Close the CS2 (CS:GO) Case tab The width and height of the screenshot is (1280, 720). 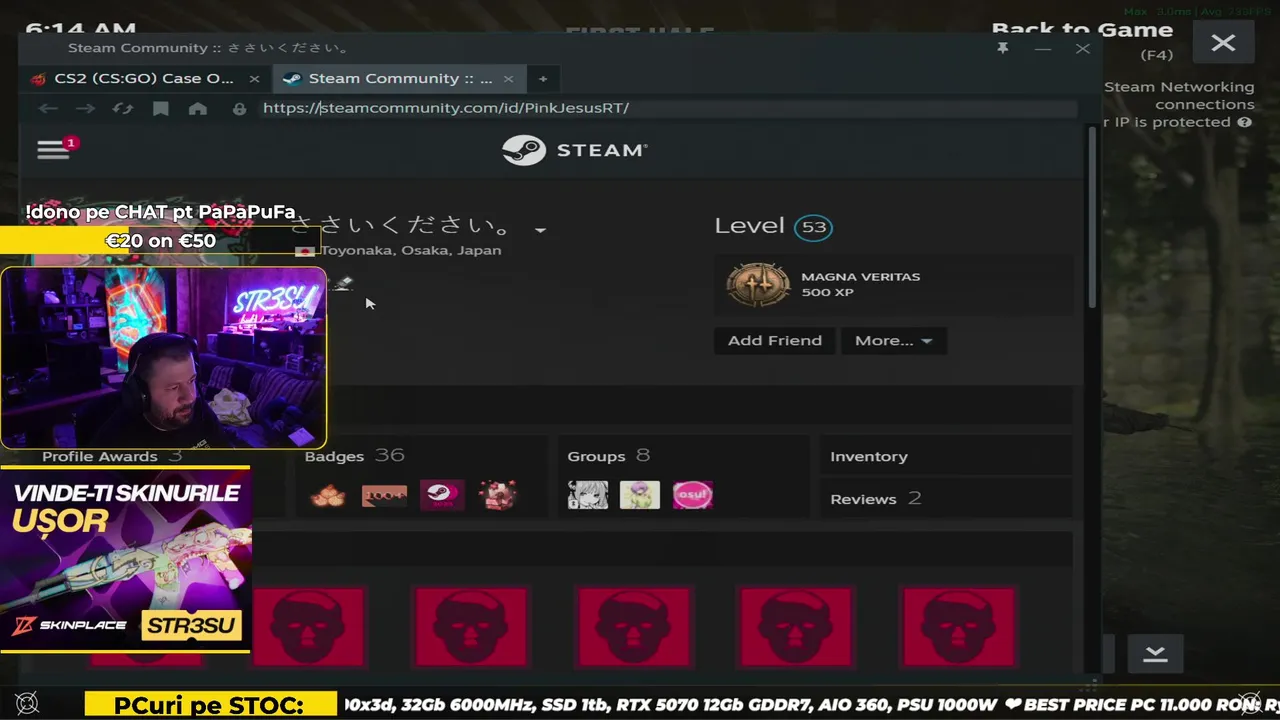click(x=254, y=79)
